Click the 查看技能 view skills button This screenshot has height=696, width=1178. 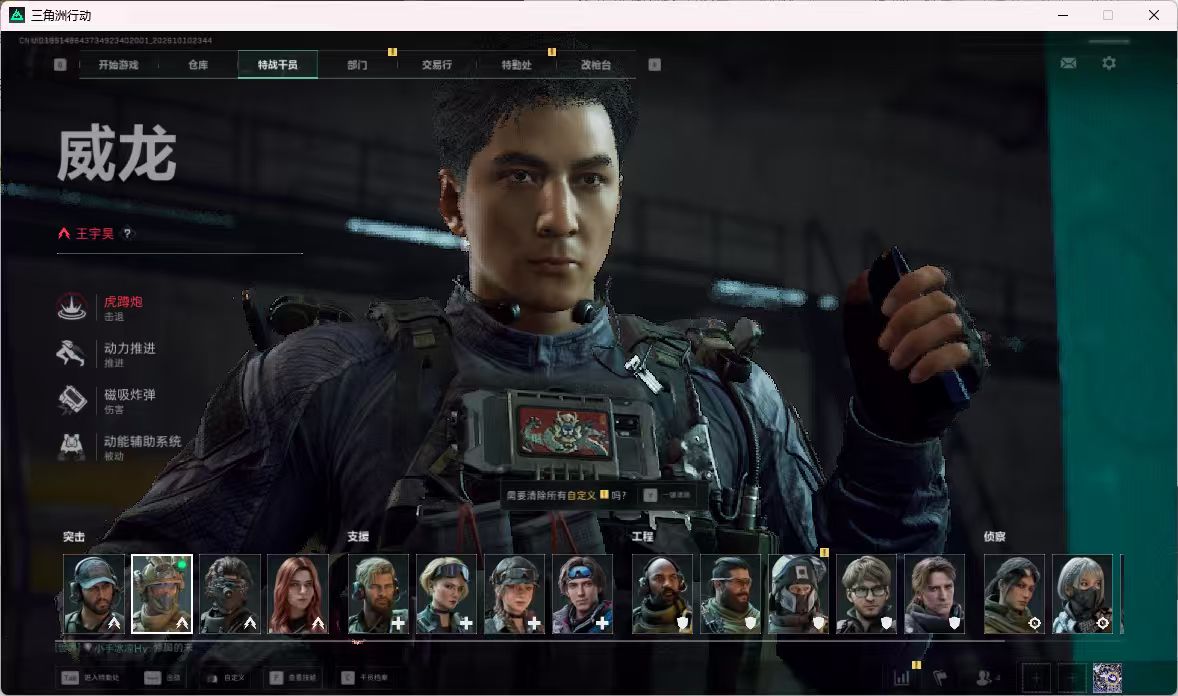[x=293, y=678]
